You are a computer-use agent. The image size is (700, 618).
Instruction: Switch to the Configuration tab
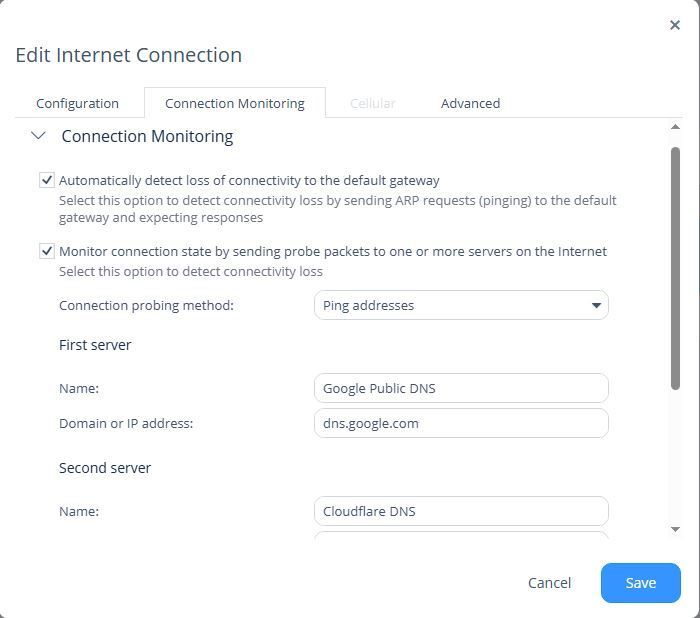(x=77, y=103)
